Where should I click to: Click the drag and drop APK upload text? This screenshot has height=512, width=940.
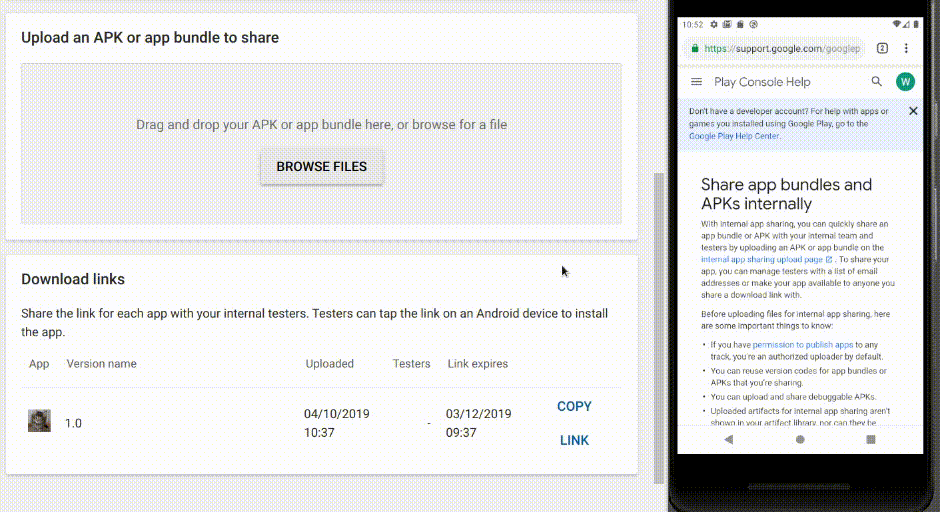pos(321,125)
